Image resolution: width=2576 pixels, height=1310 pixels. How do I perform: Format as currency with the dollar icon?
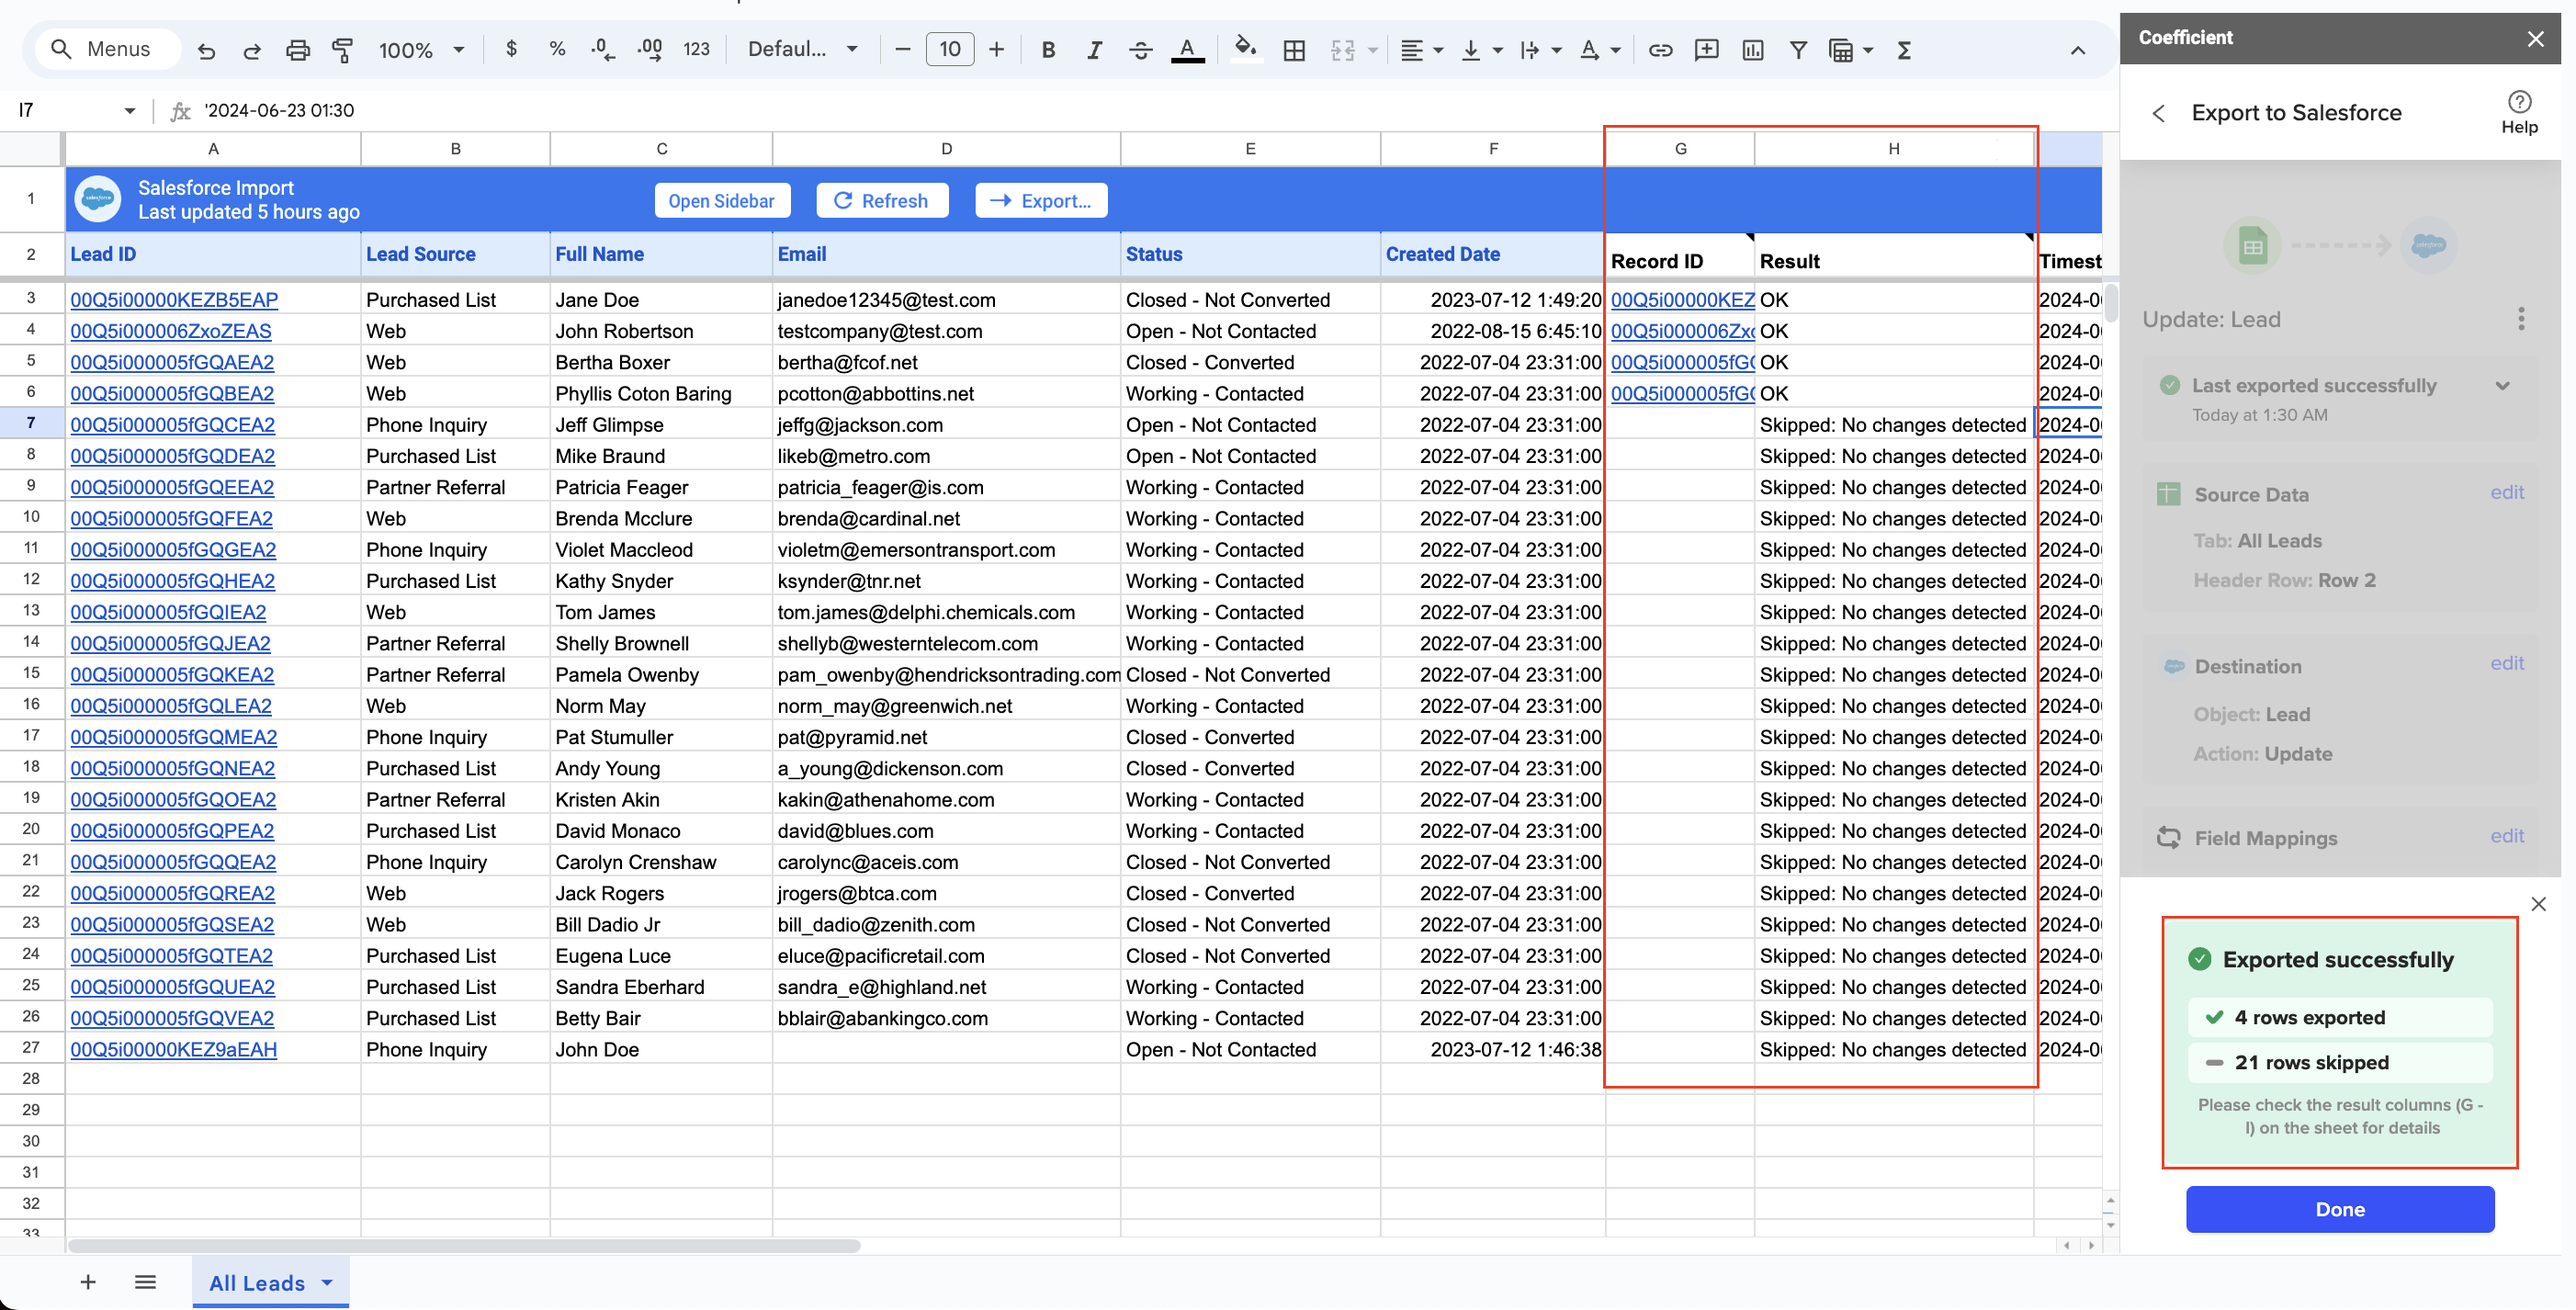click(x=511, y=49)
